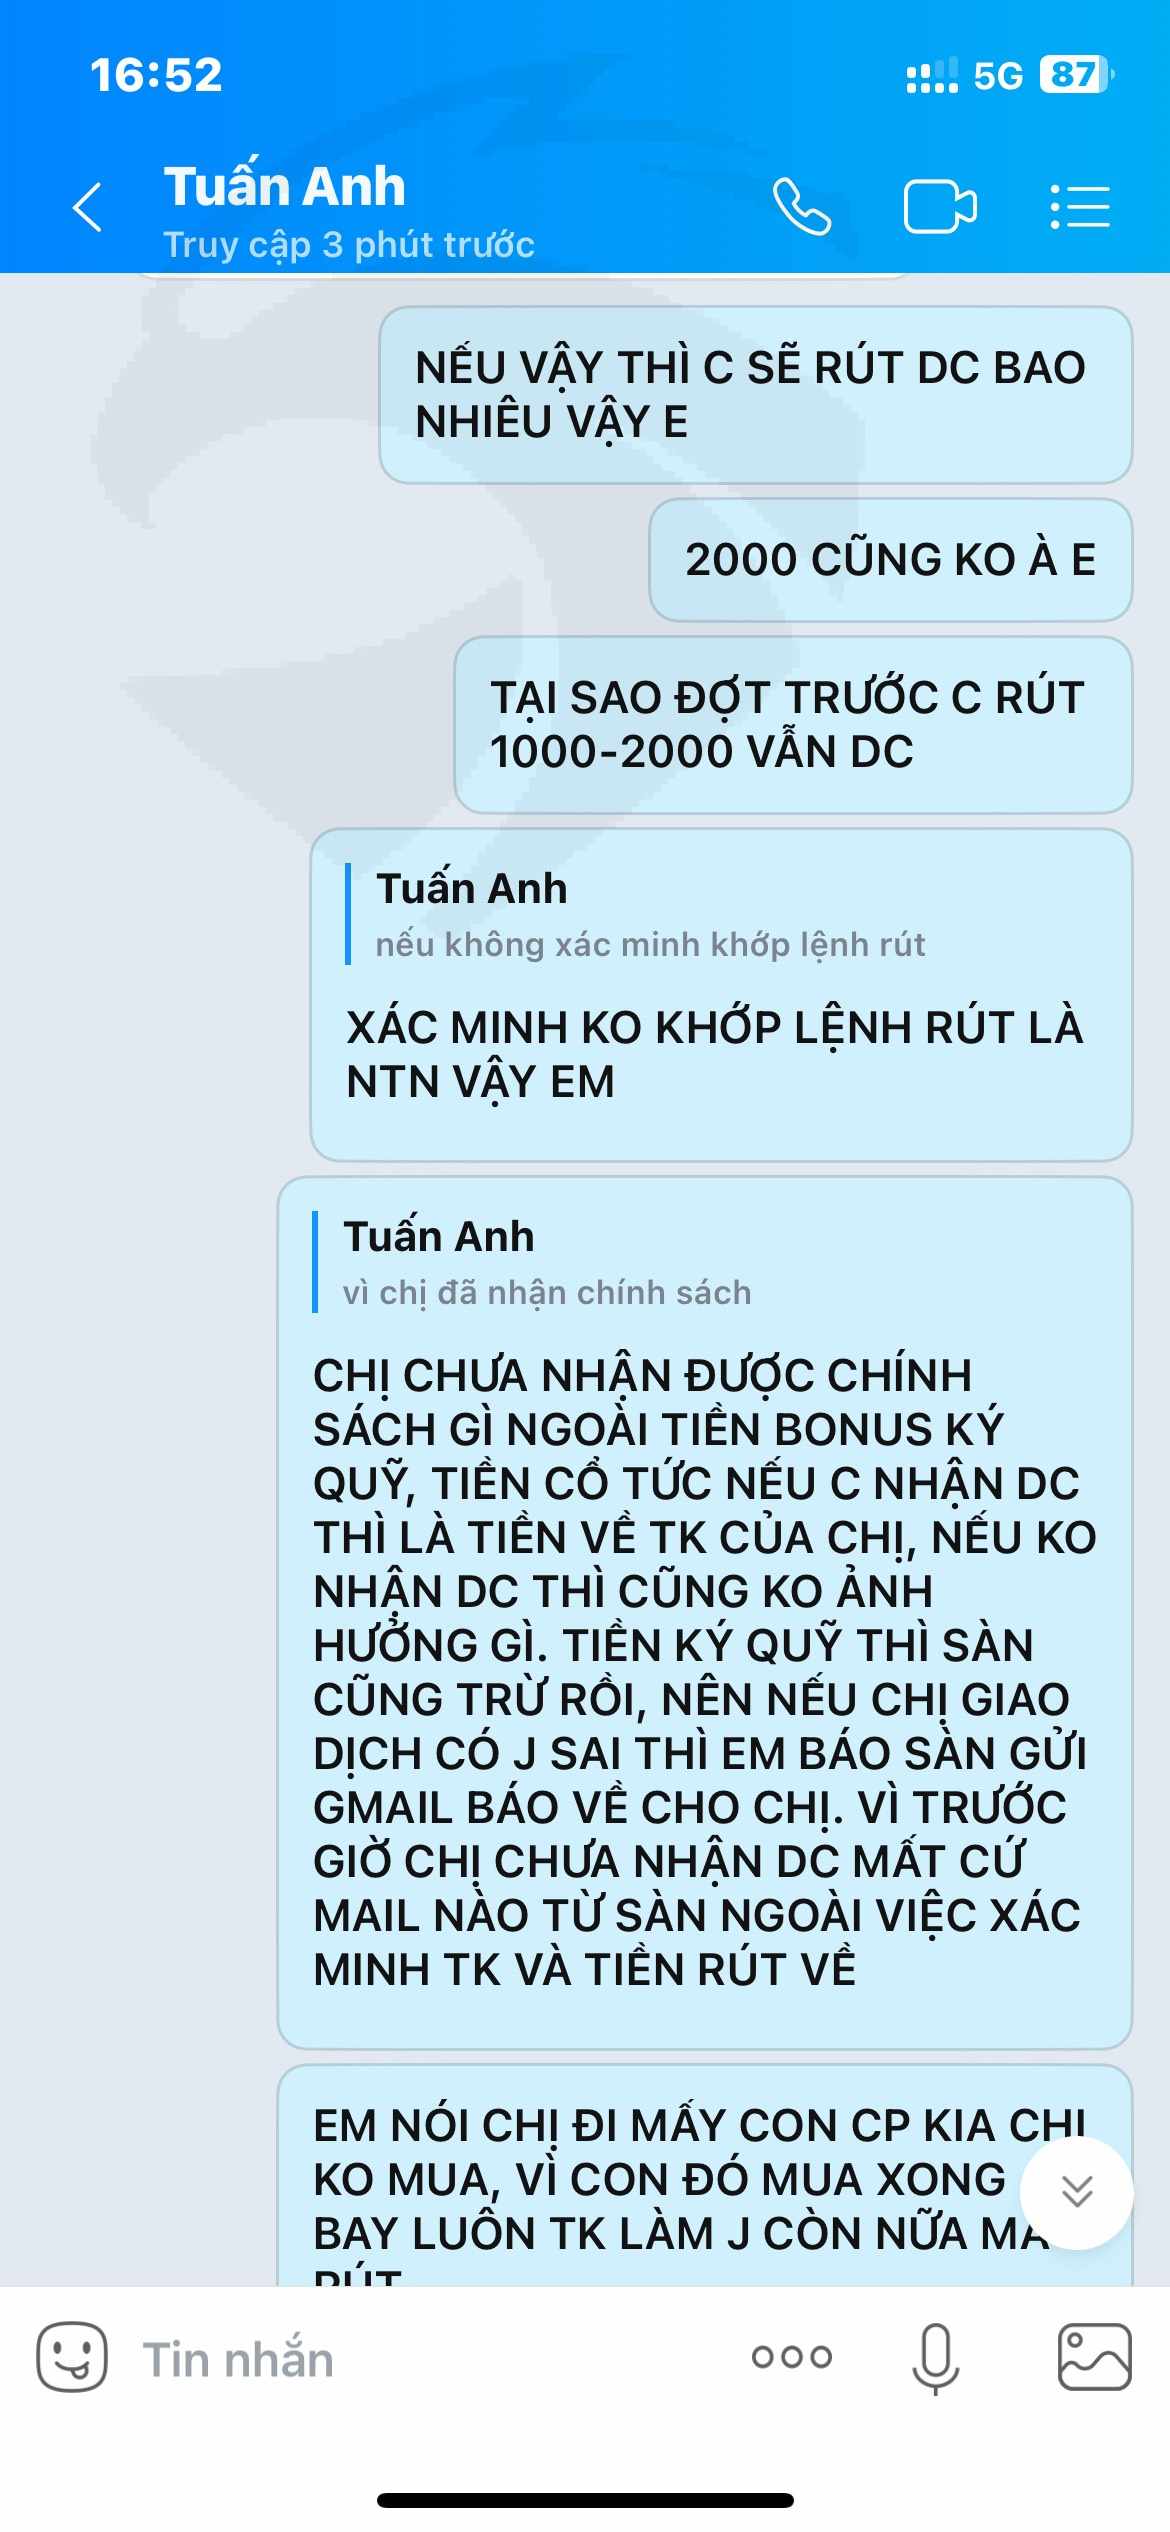Select message 'XÁC MINH KO KHỚP LỆNH RÚT LÀ NTN'

pos(721,995)
